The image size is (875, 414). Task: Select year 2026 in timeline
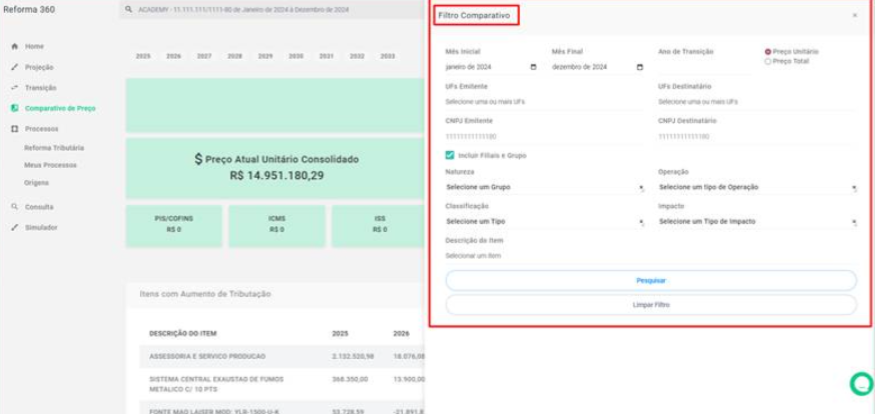pyautogui.click(x=174, y=56)
